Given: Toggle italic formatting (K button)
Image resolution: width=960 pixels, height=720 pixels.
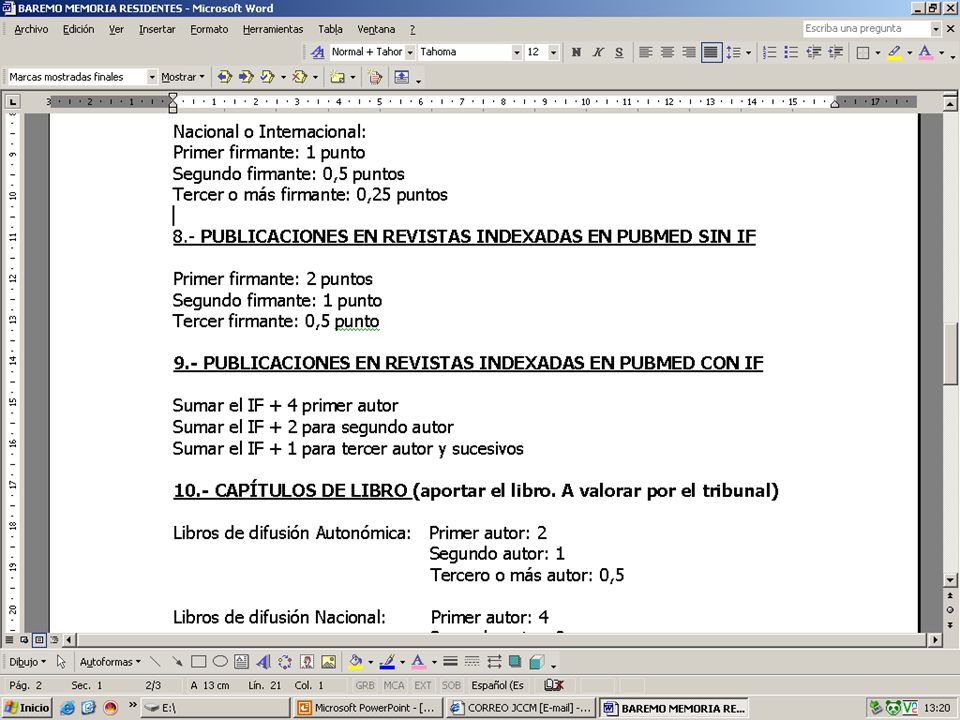Looking at the screenshot, I should coord(598,52).
